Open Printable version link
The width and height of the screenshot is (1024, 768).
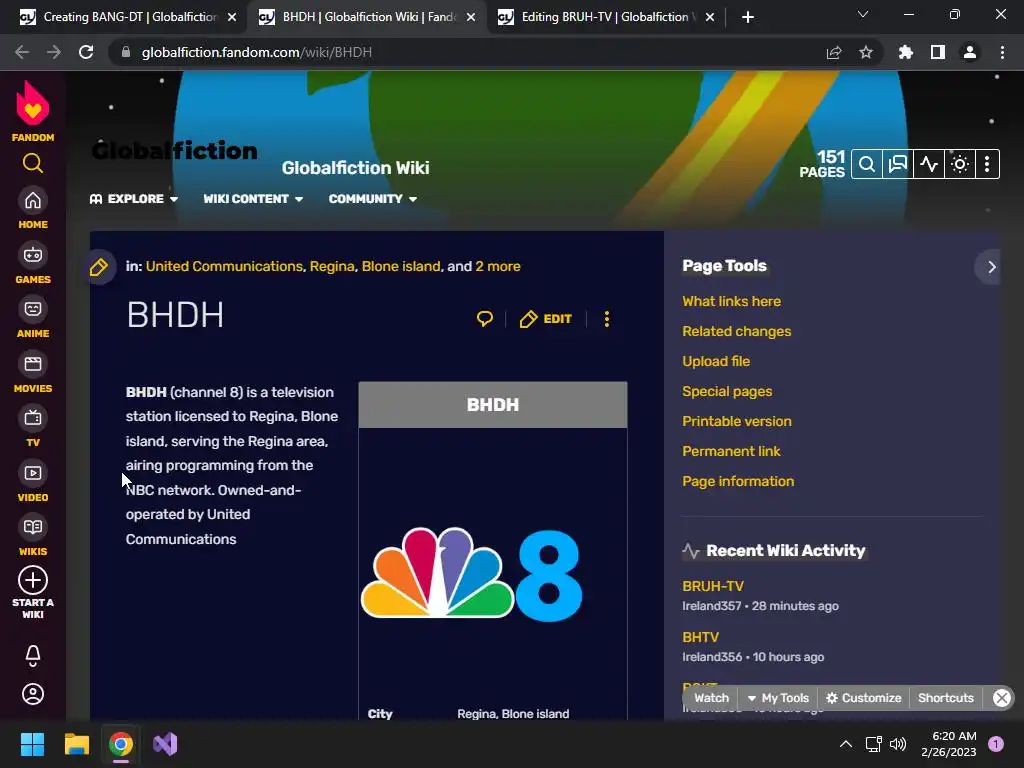737,421
